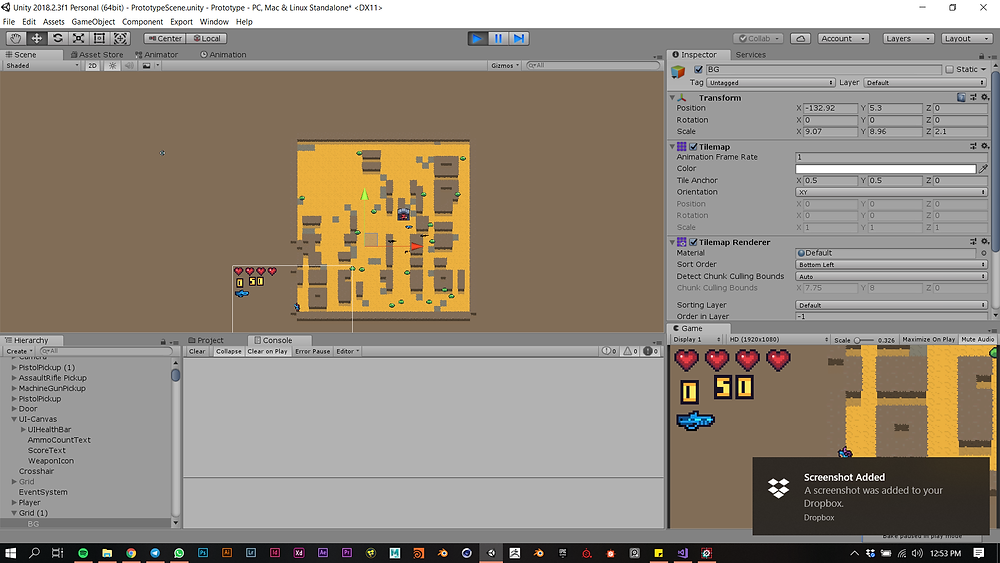Open the Layout dropdown in the toolbar
The width and height of the screenshot is (1000, 563).
967,38
